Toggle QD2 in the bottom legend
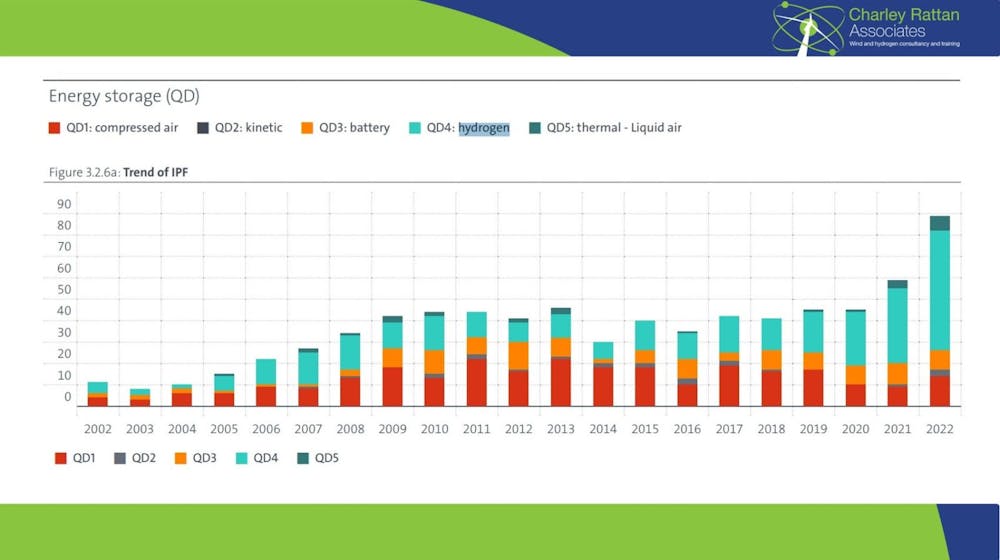Screen dimensions: 1000x560 (x=135, y=458)
